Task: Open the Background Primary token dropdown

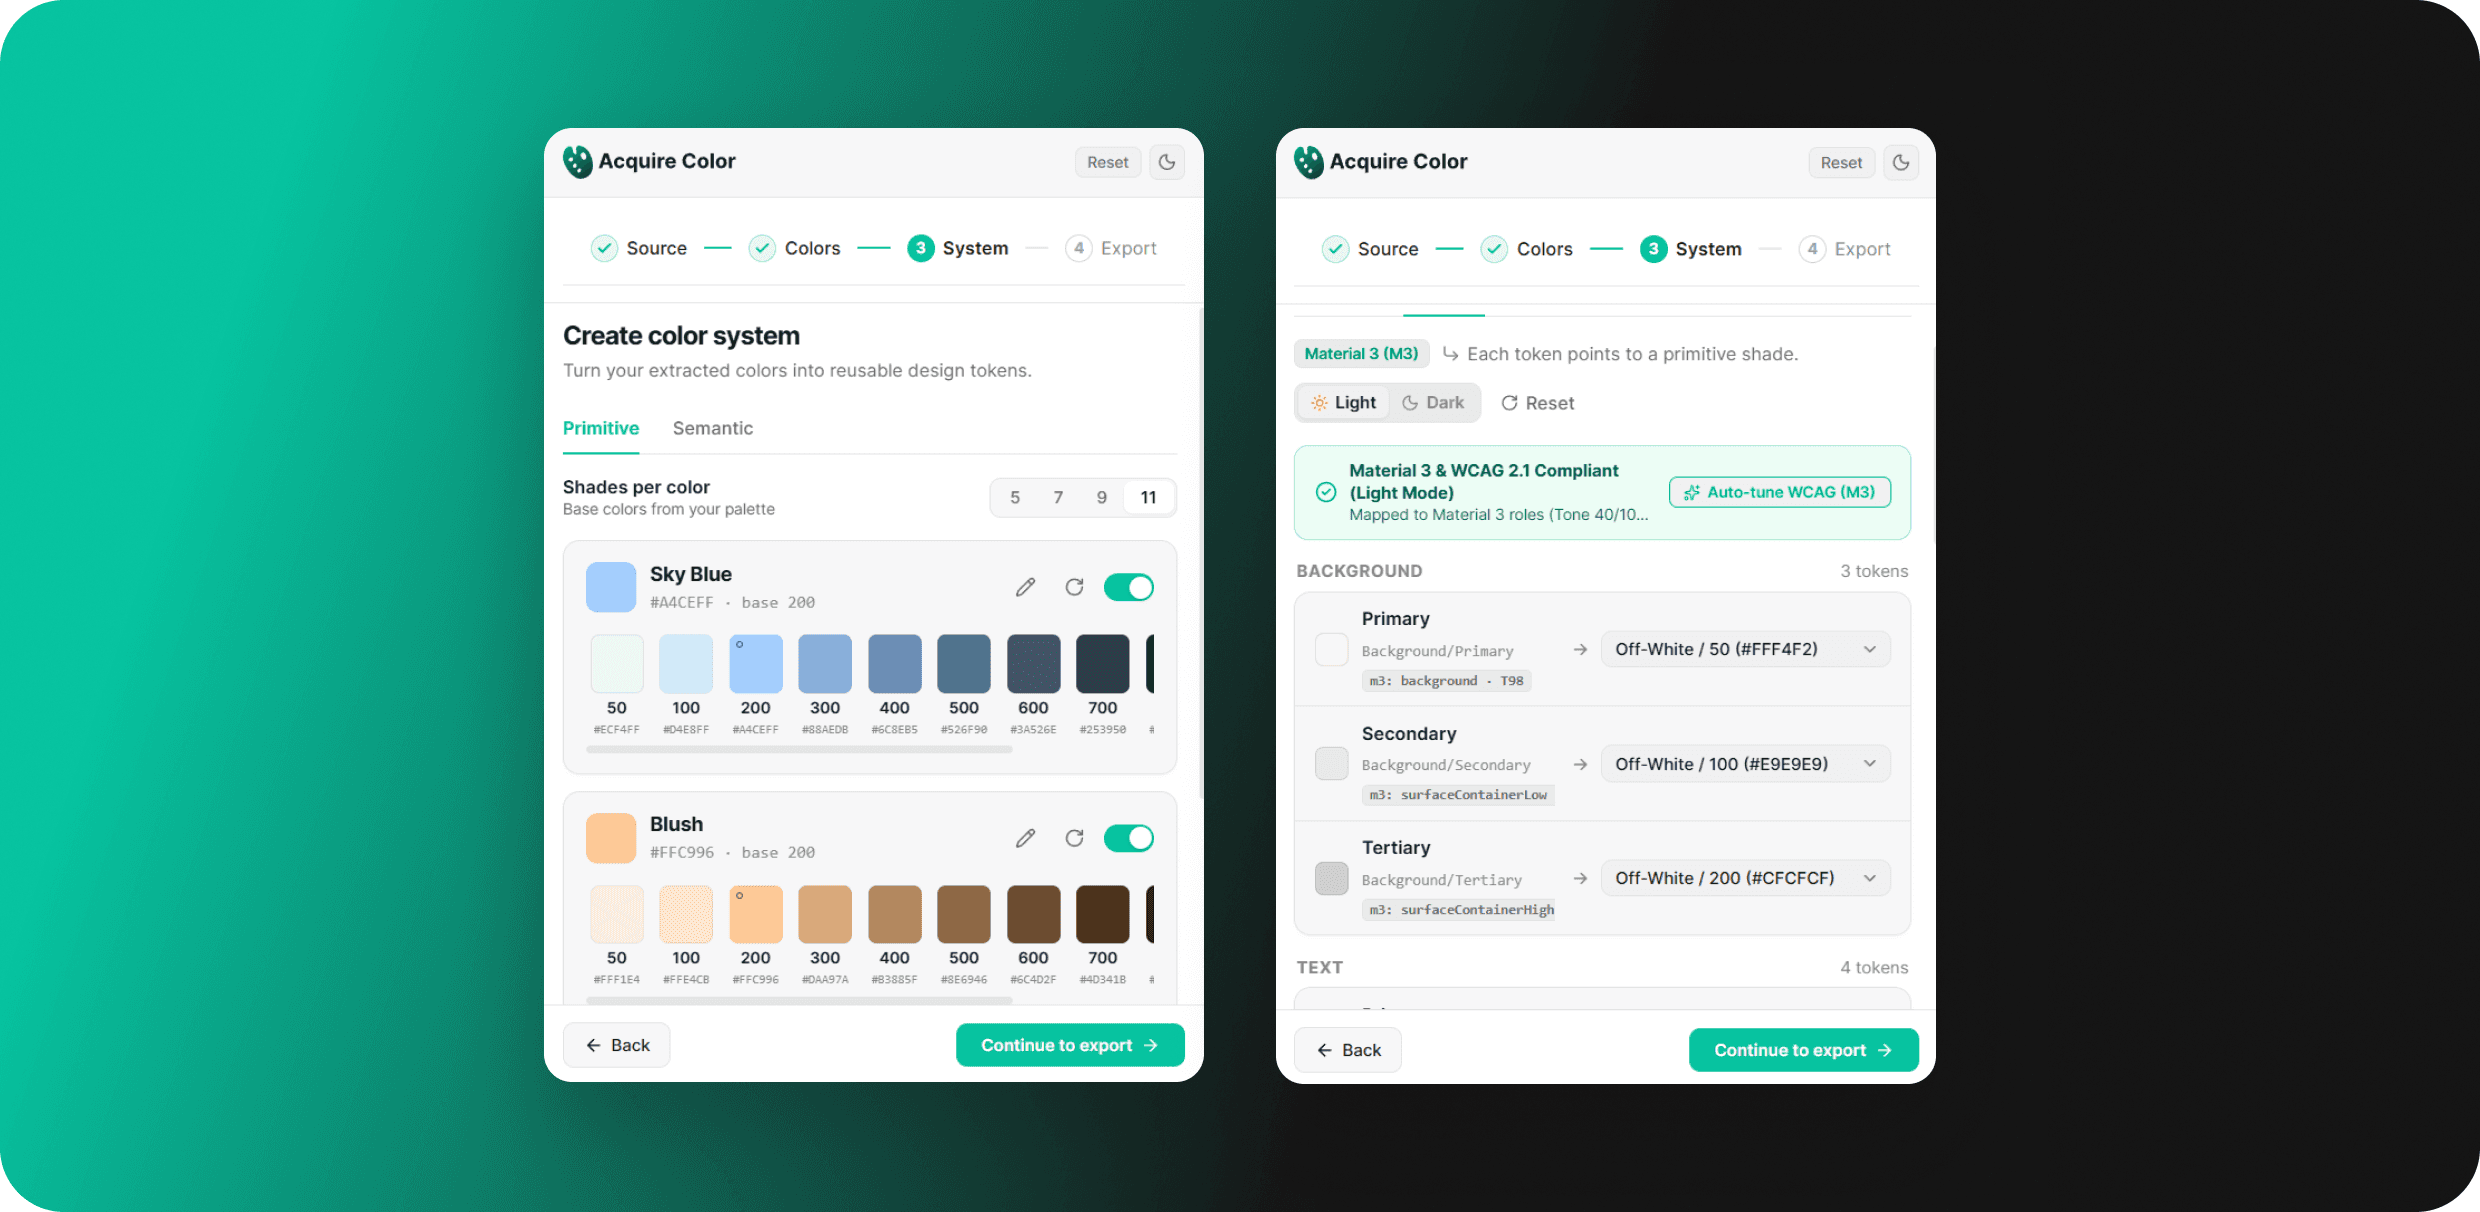Action: click(1745, 649)
